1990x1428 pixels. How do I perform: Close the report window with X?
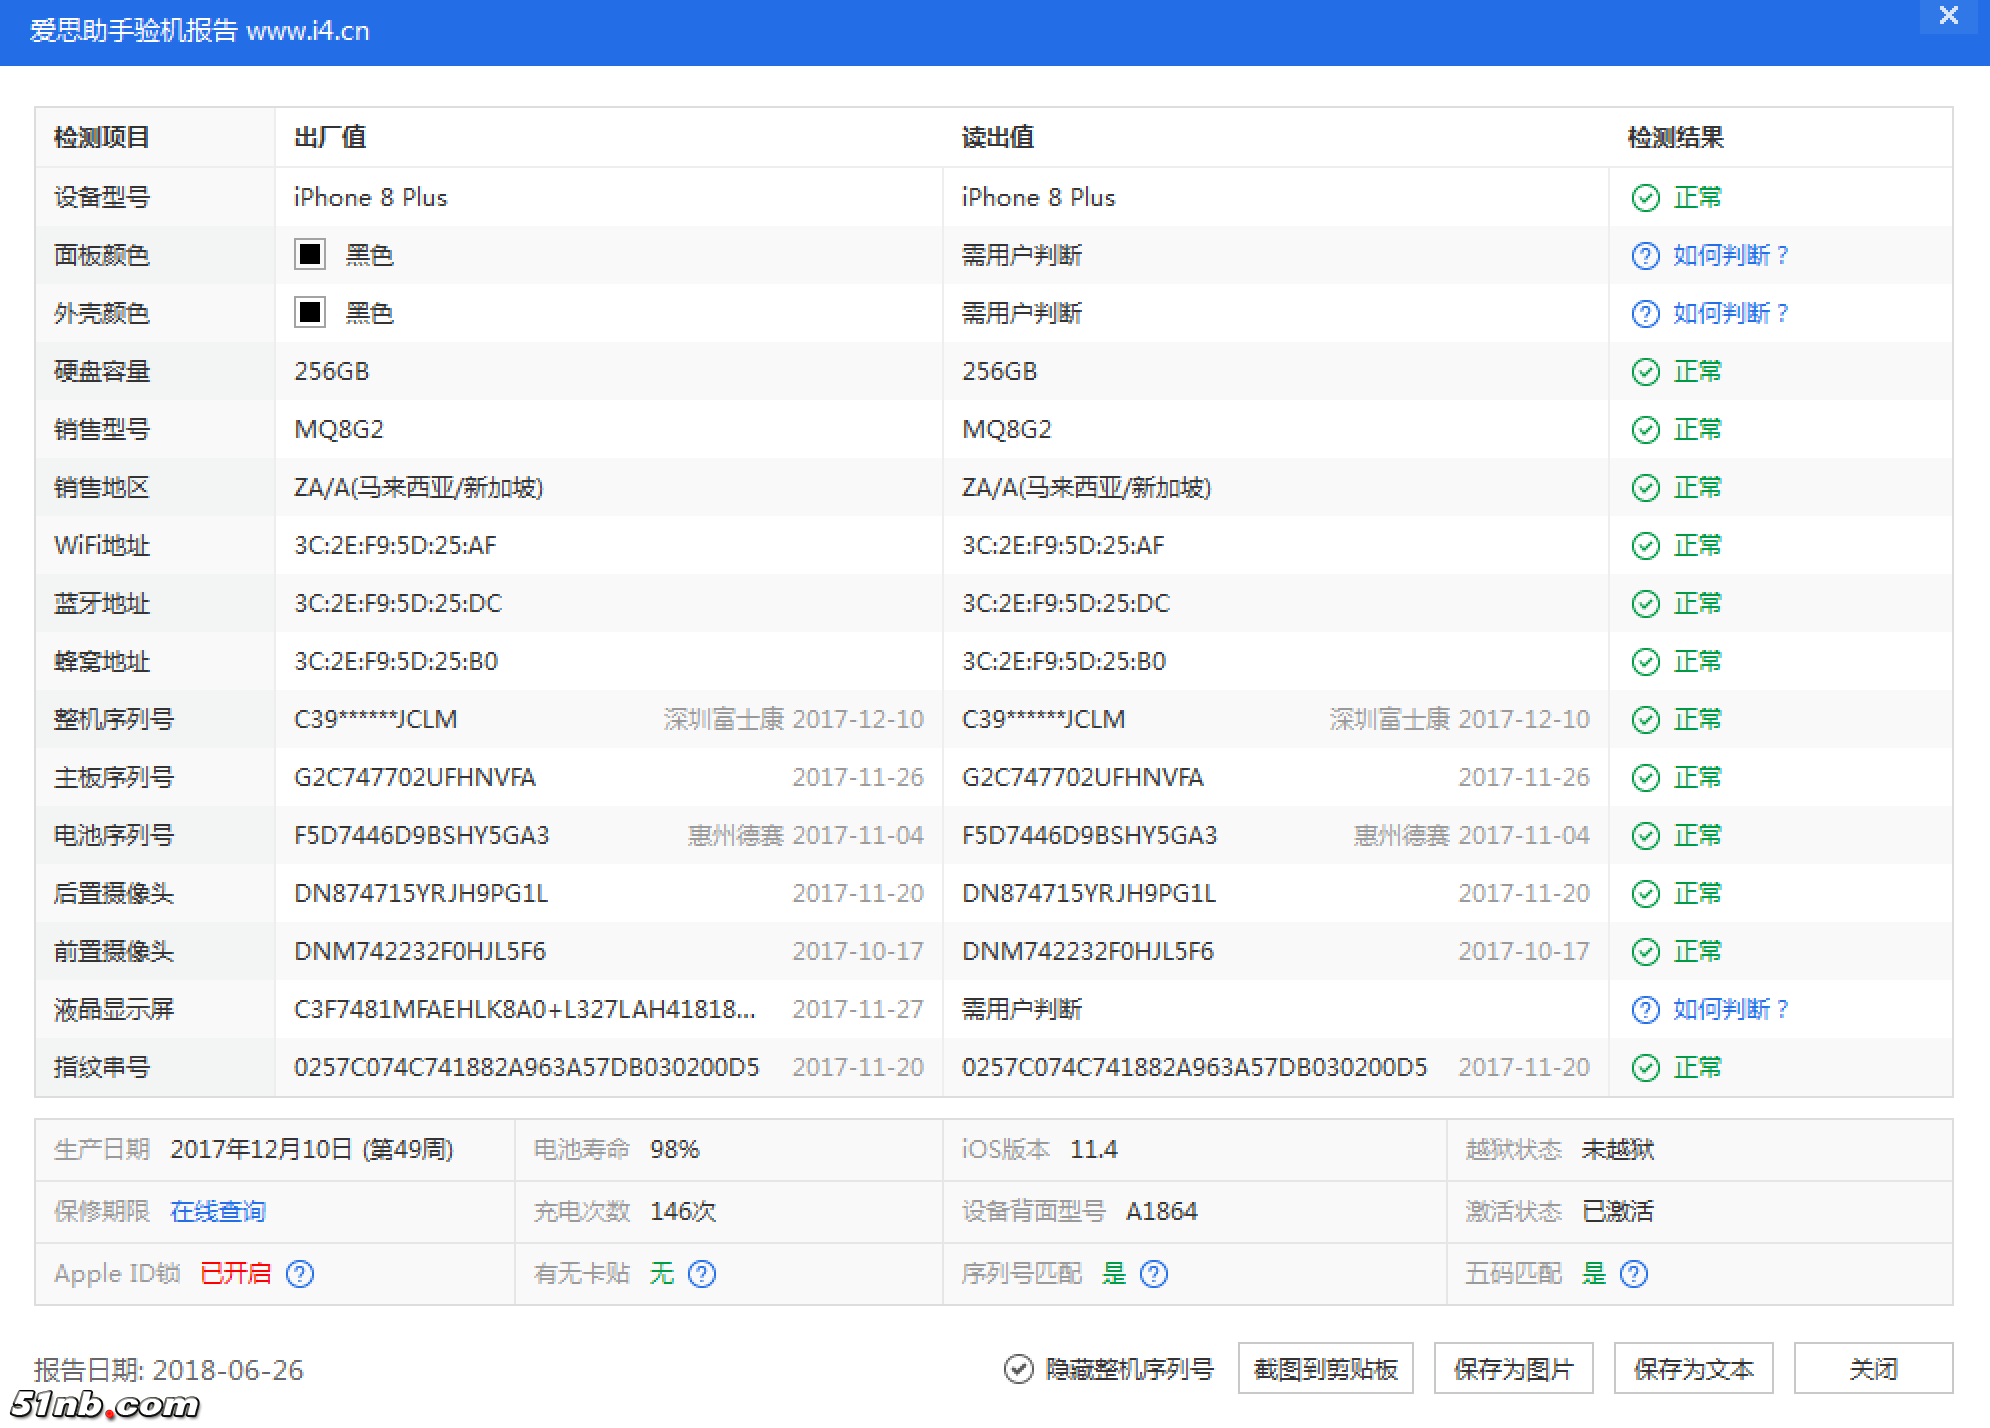point(1948,16)
